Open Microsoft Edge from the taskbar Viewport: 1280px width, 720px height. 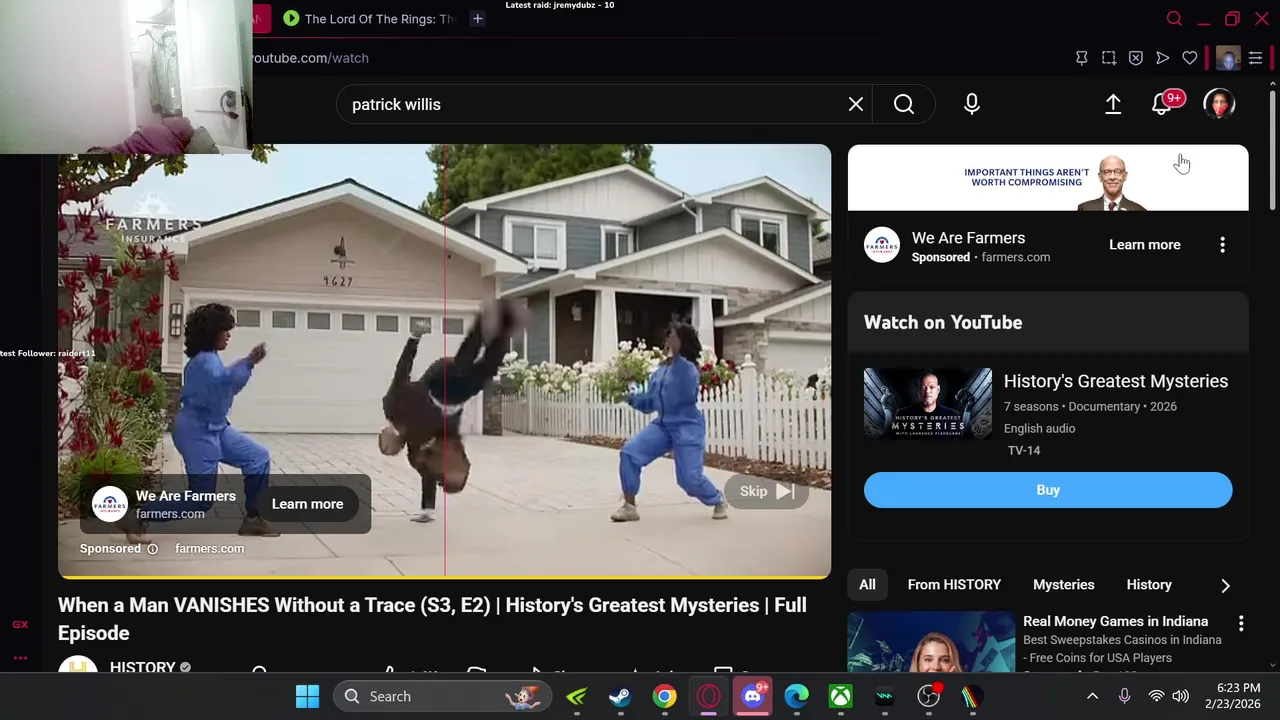click(x=796, y=696)
